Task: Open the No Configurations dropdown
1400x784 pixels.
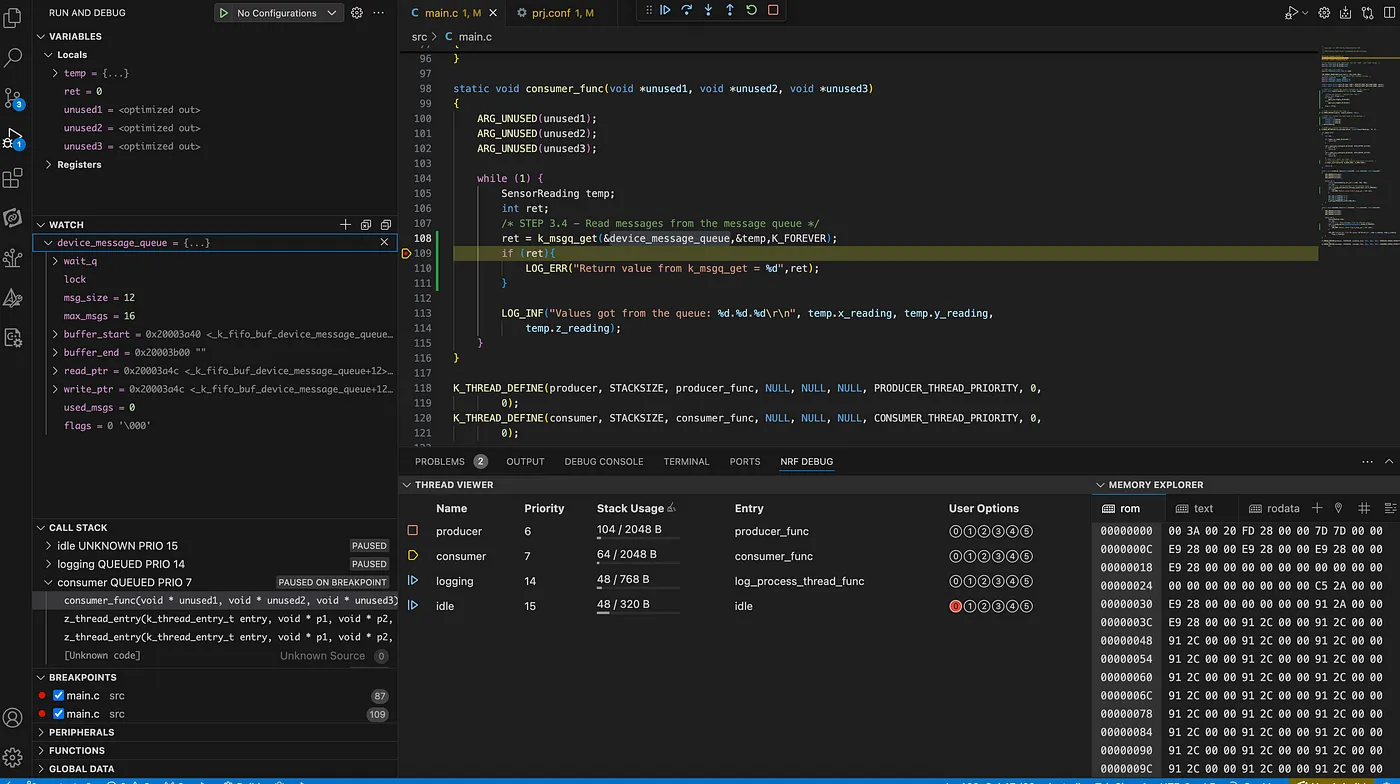Action: [x=286, y=13]
